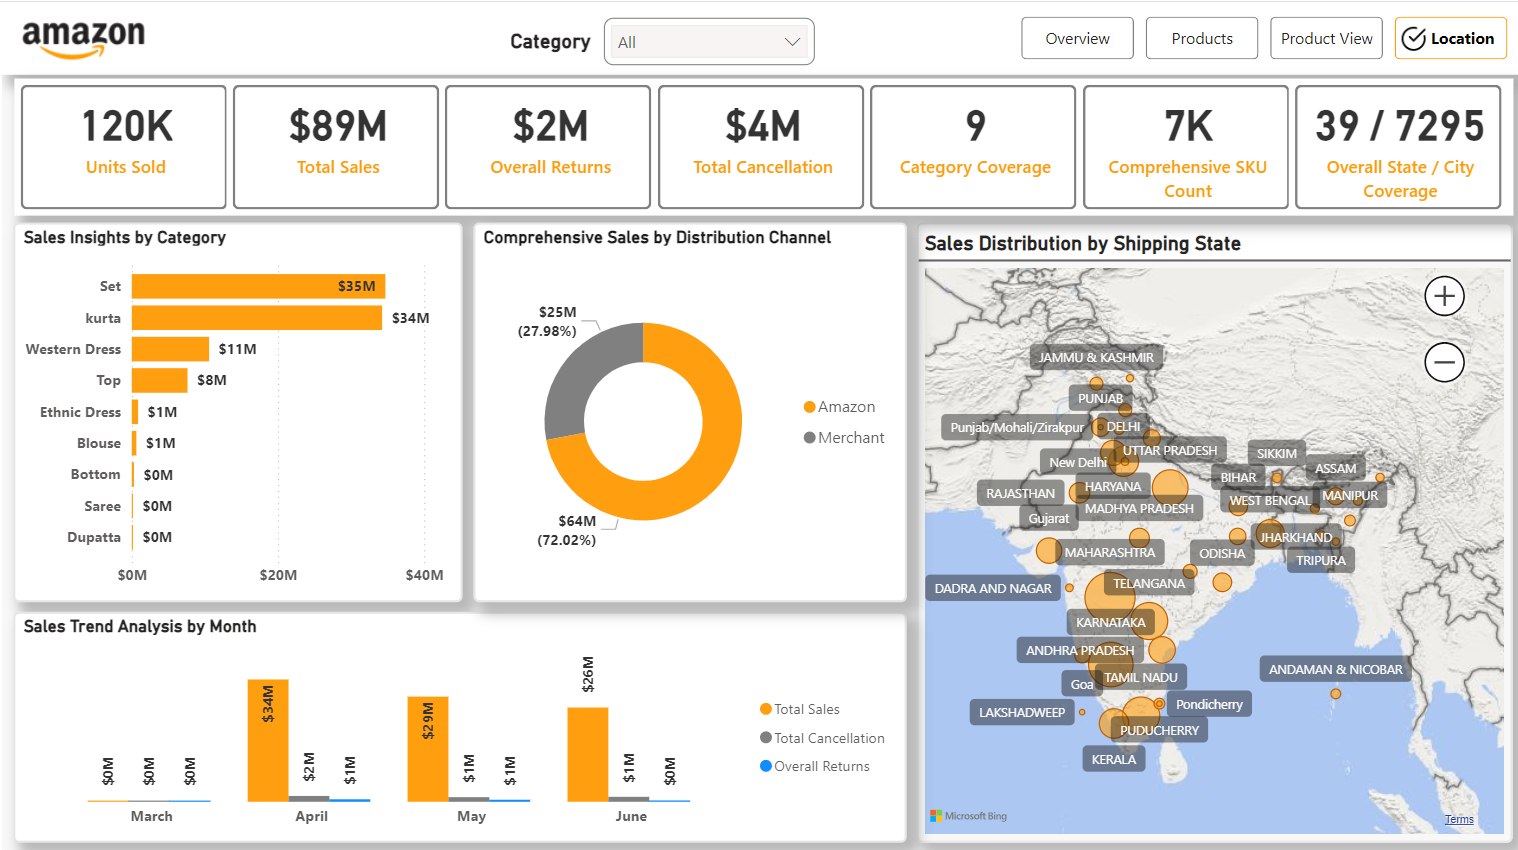The width and height of the screenshot is (1518, 850).
Task: Open the Product View page
Action: coord(1326,38)
